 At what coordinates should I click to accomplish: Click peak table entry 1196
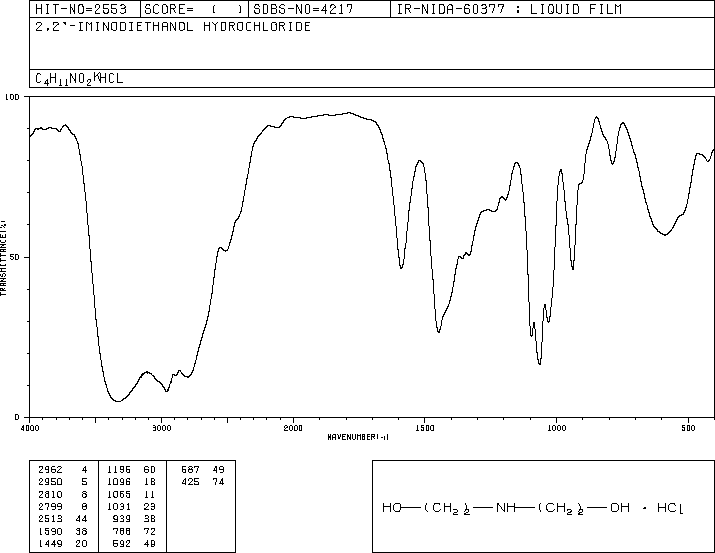(x=119, y=470)
